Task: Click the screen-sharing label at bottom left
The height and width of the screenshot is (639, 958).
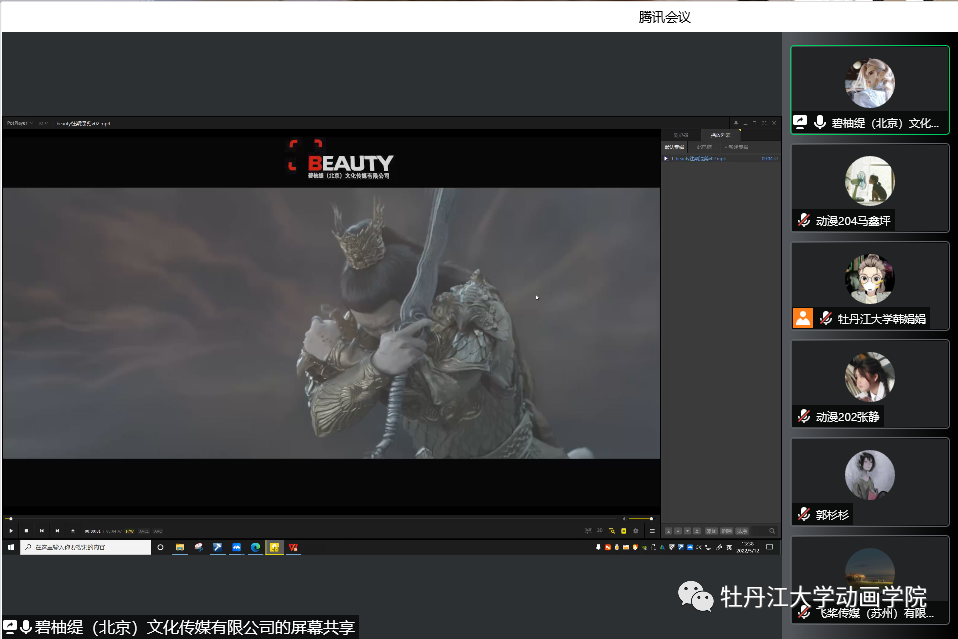Action: (180, 627)
